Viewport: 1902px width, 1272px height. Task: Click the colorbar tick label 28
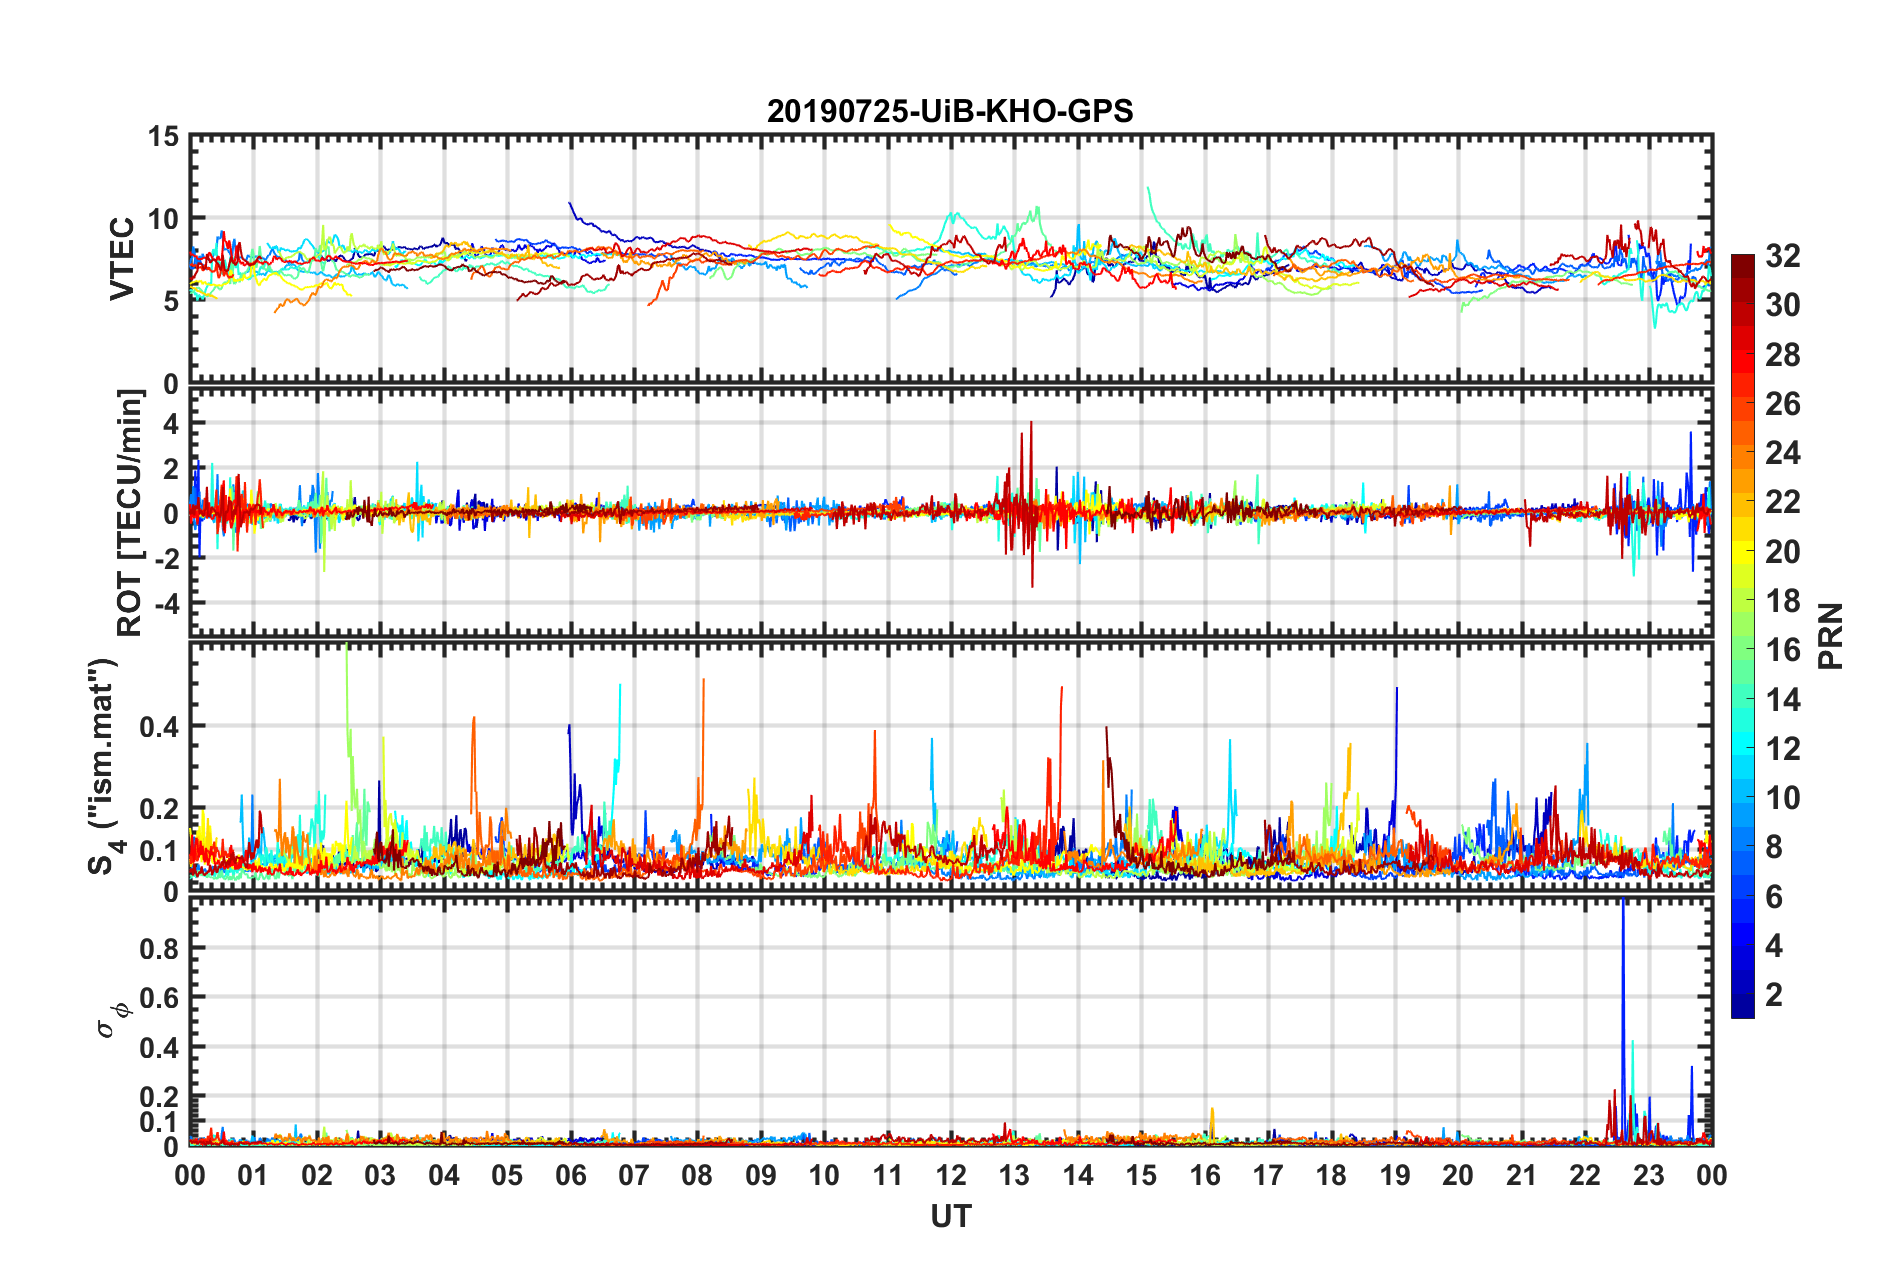click(1783, 355)
